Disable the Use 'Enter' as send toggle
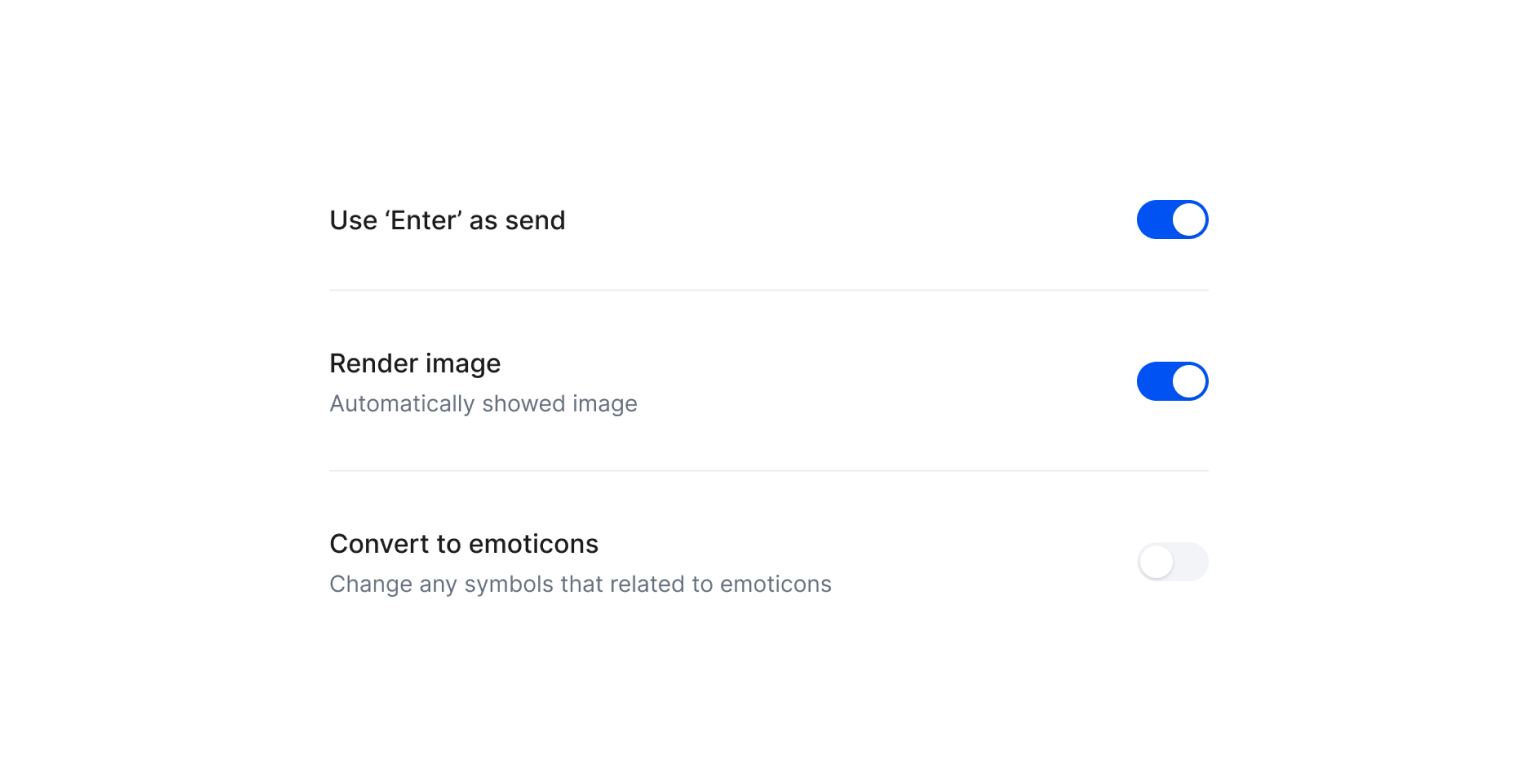The image size is (1536, 768). pyautogui.click(x=1172, y=220)
